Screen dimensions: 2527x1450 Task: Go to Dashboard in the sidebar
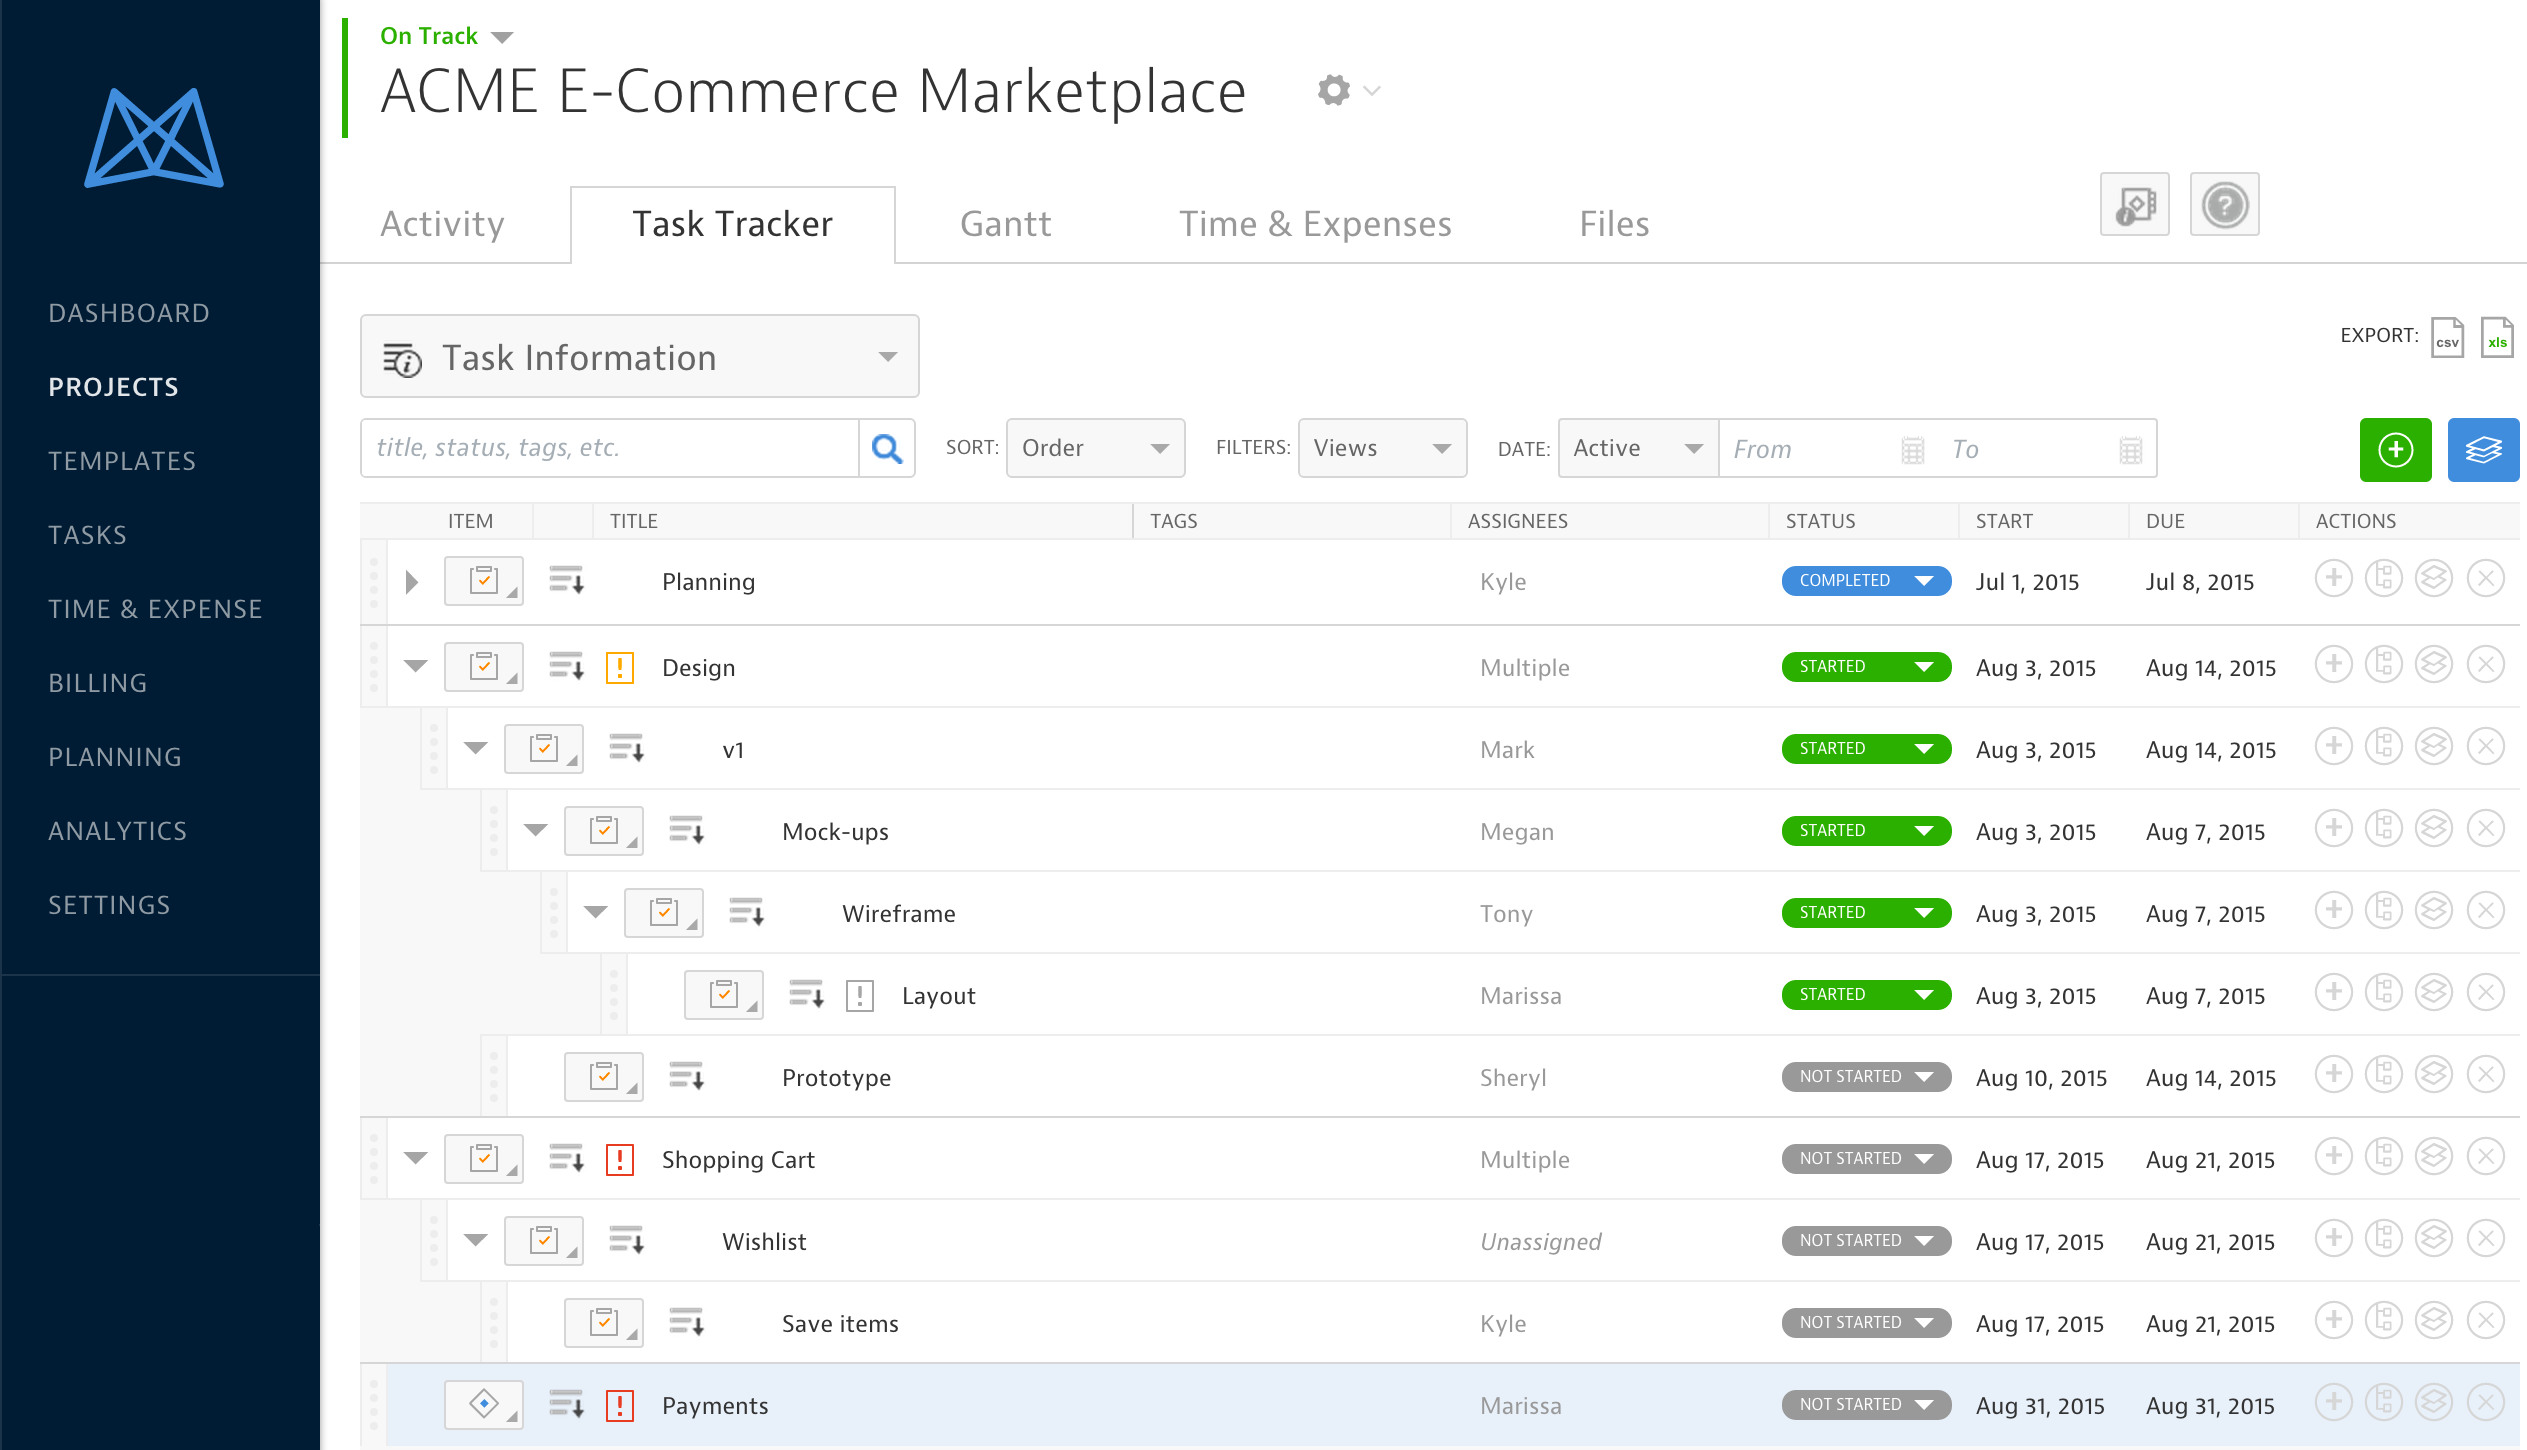[129, 313]
